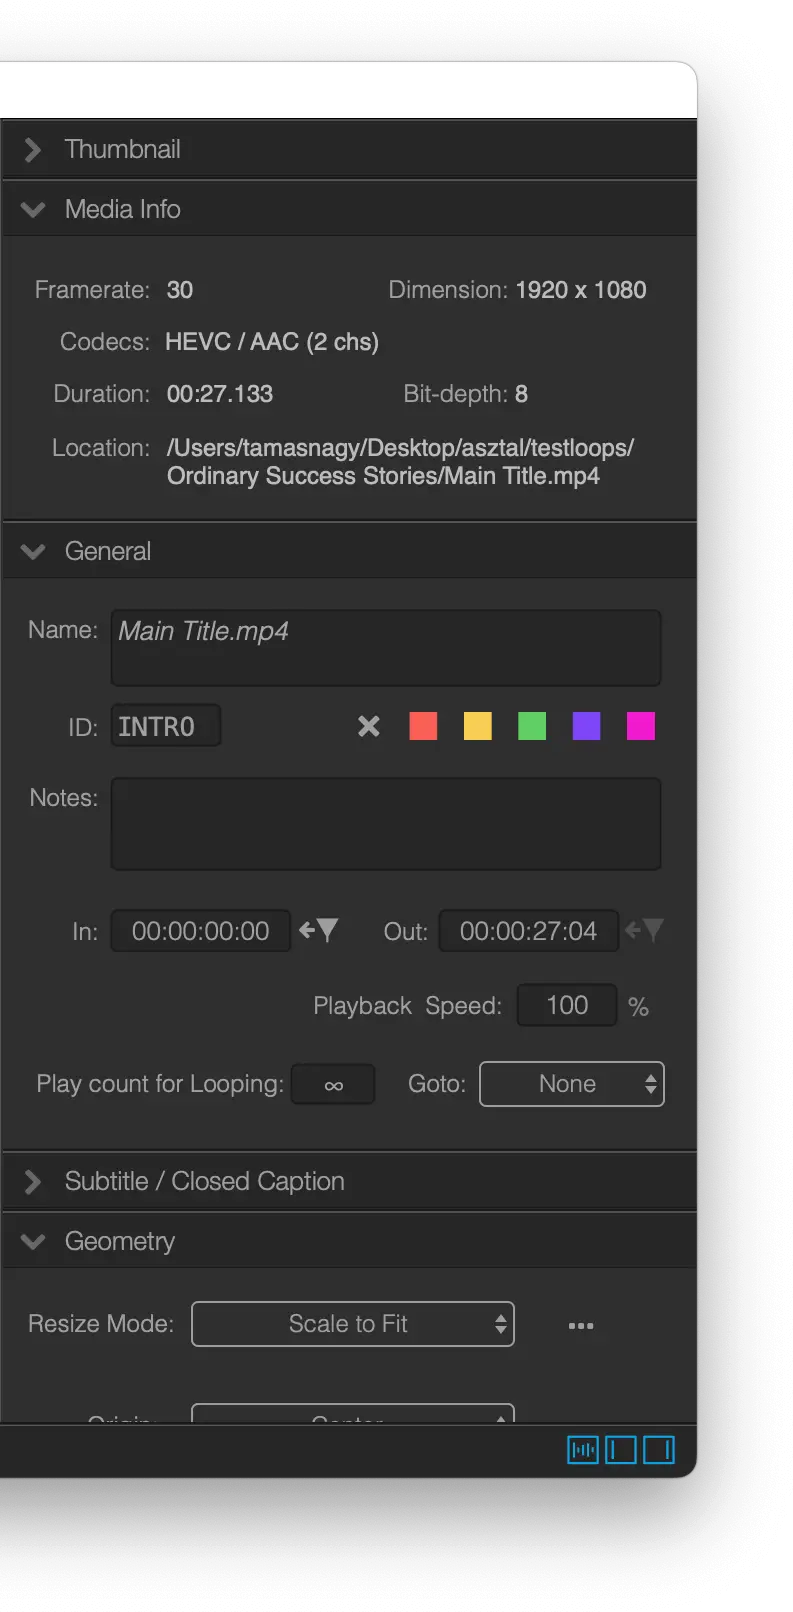
Task: Toggle the waveform panel layout icon
Action: (583, 1449)
